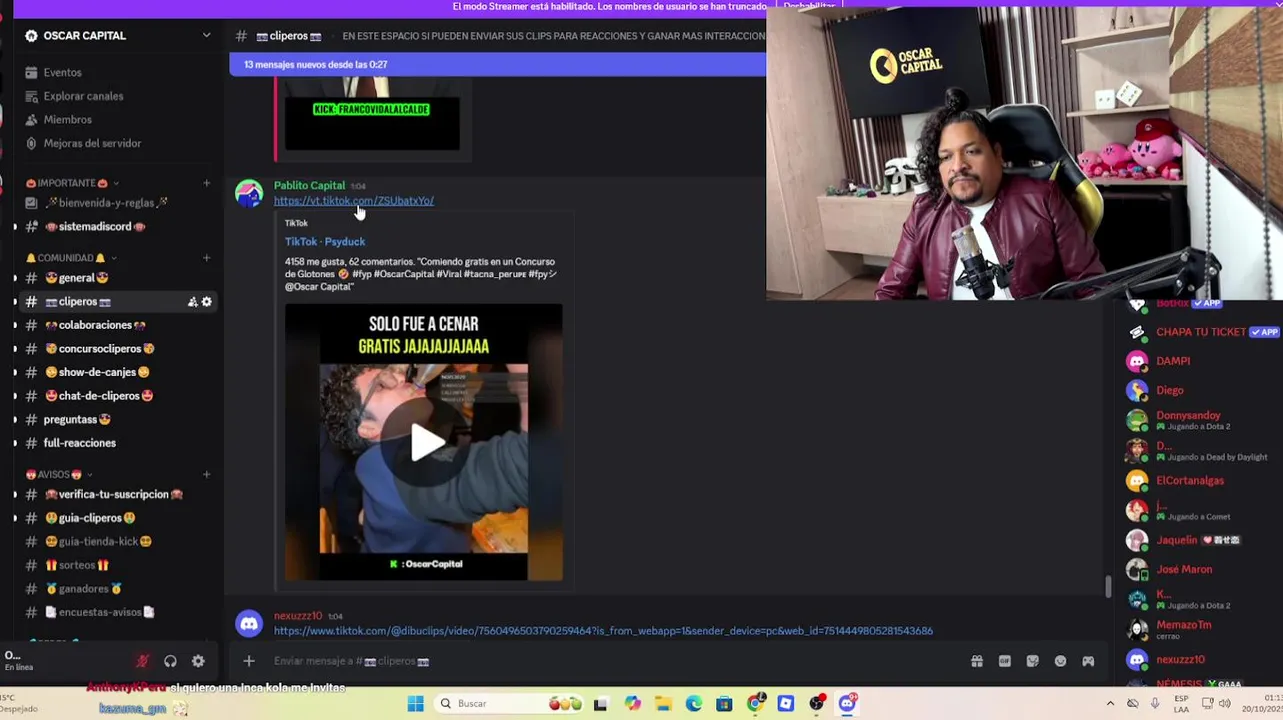Open the sorteos channel
The width and height of the screenshot is (1283, 720).
click(77, 565)
